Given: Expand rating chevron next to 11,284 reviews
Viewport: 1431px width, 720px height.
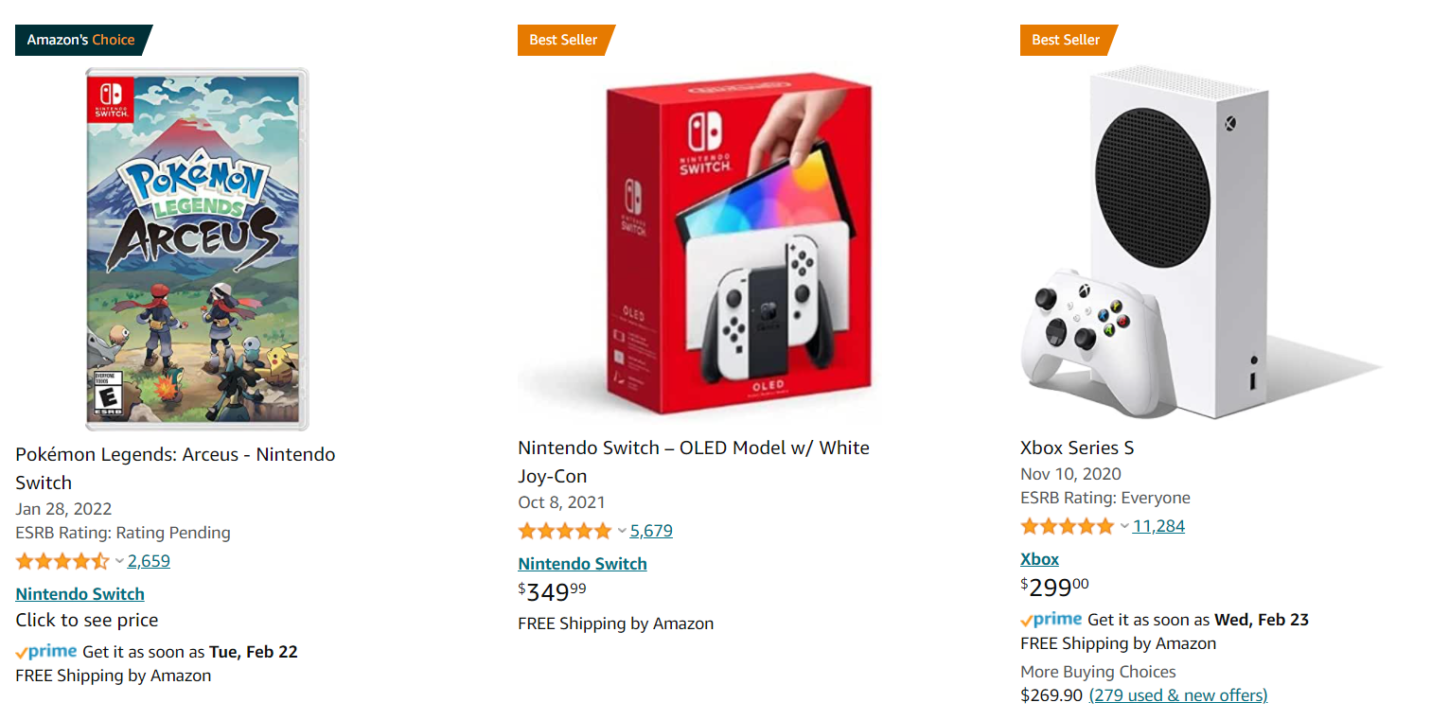Looking at the screenshot, I should pyautogui.click(x=1124, y=526).
